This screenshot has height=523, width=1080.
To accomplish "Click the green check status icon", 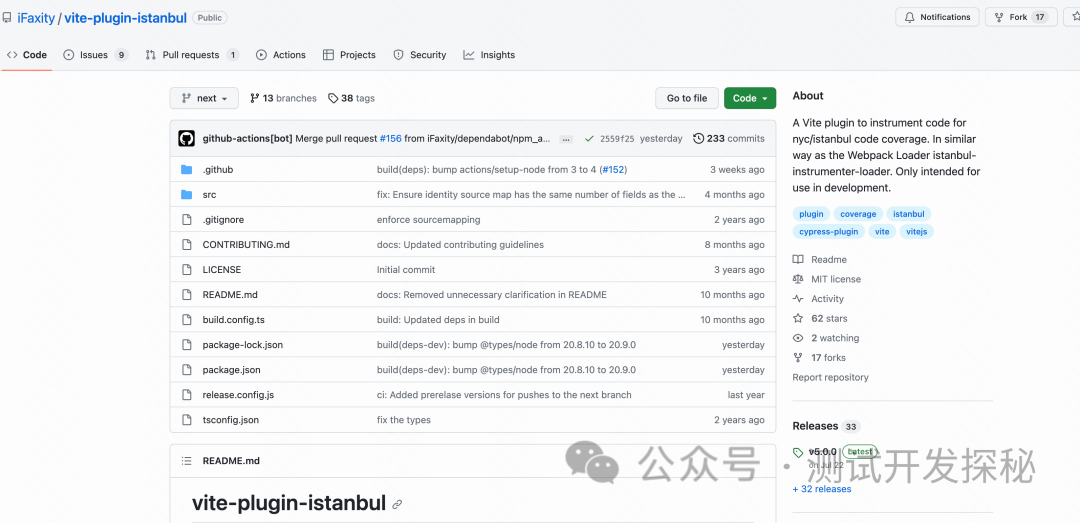I will pyautogui.click(x=590, y=139).
